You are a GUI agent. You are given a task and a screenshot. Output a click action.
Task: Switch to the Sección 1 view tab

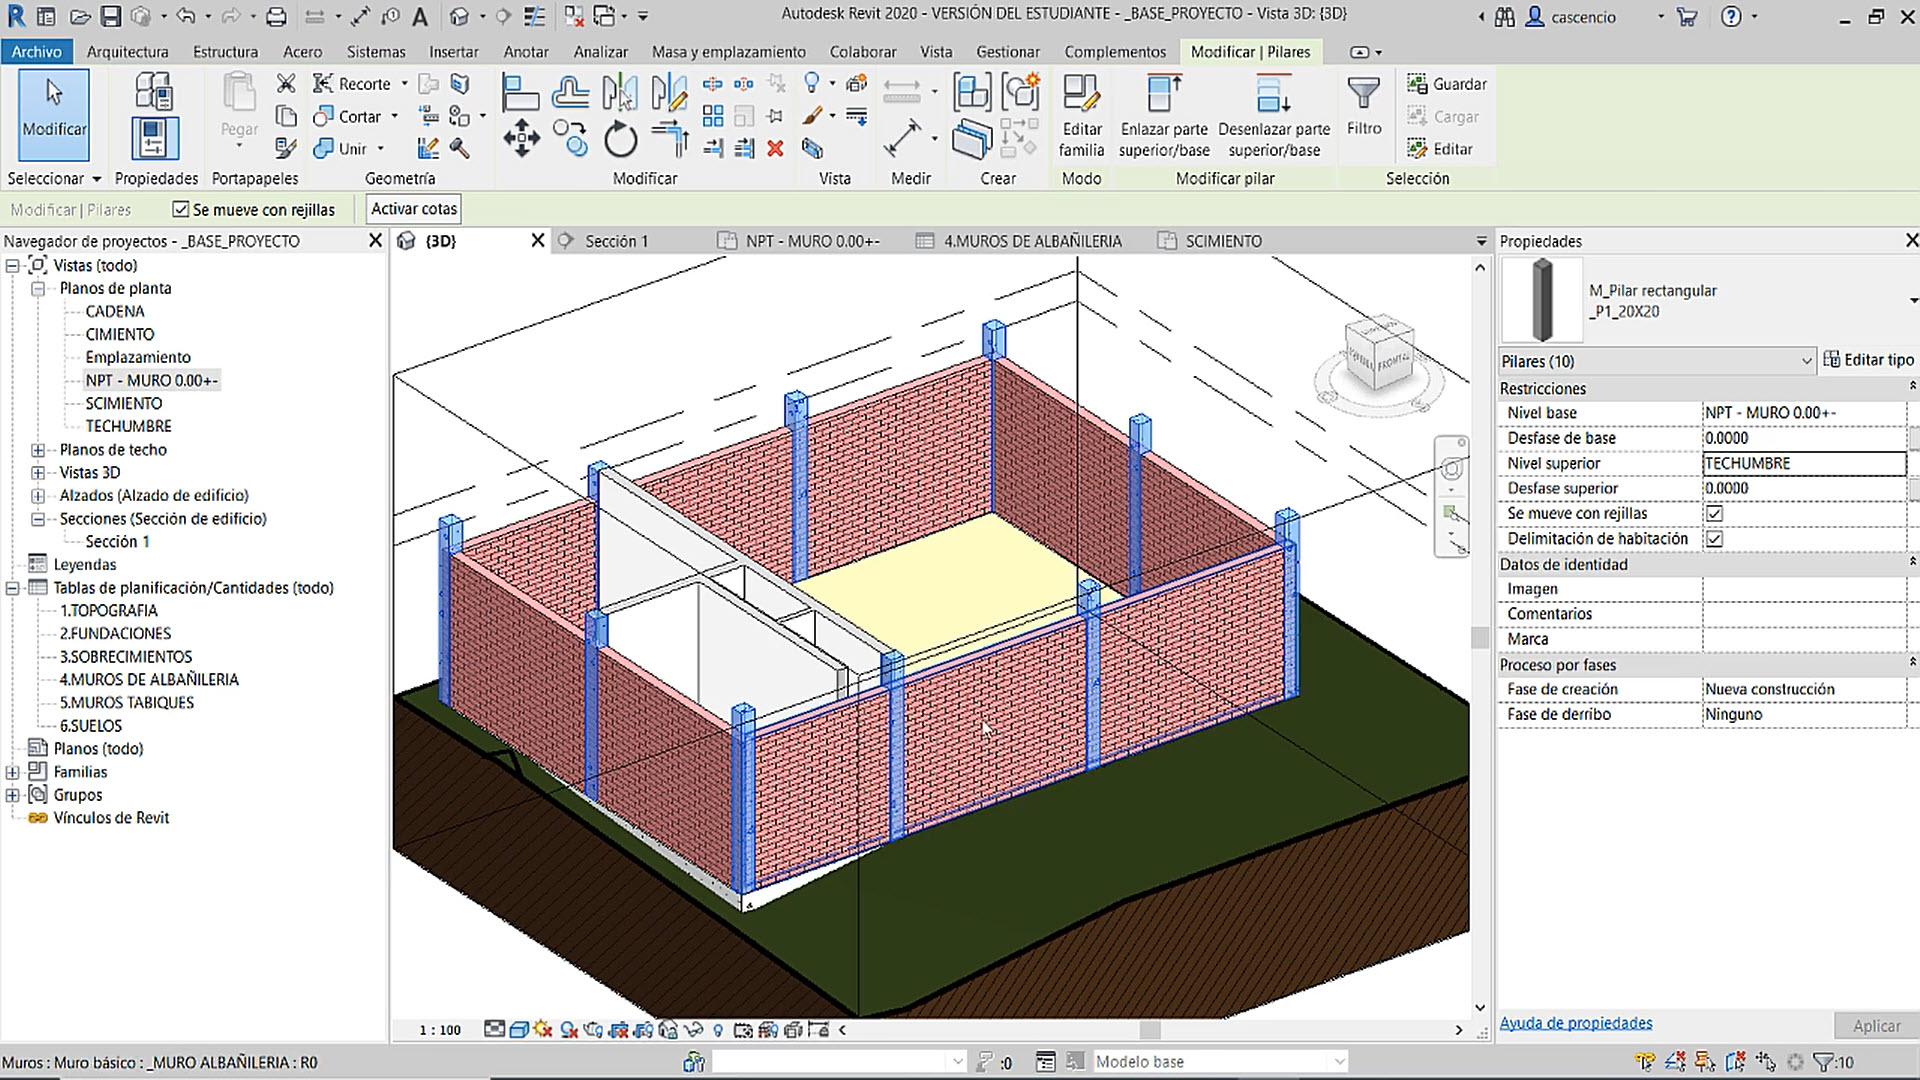615,240
